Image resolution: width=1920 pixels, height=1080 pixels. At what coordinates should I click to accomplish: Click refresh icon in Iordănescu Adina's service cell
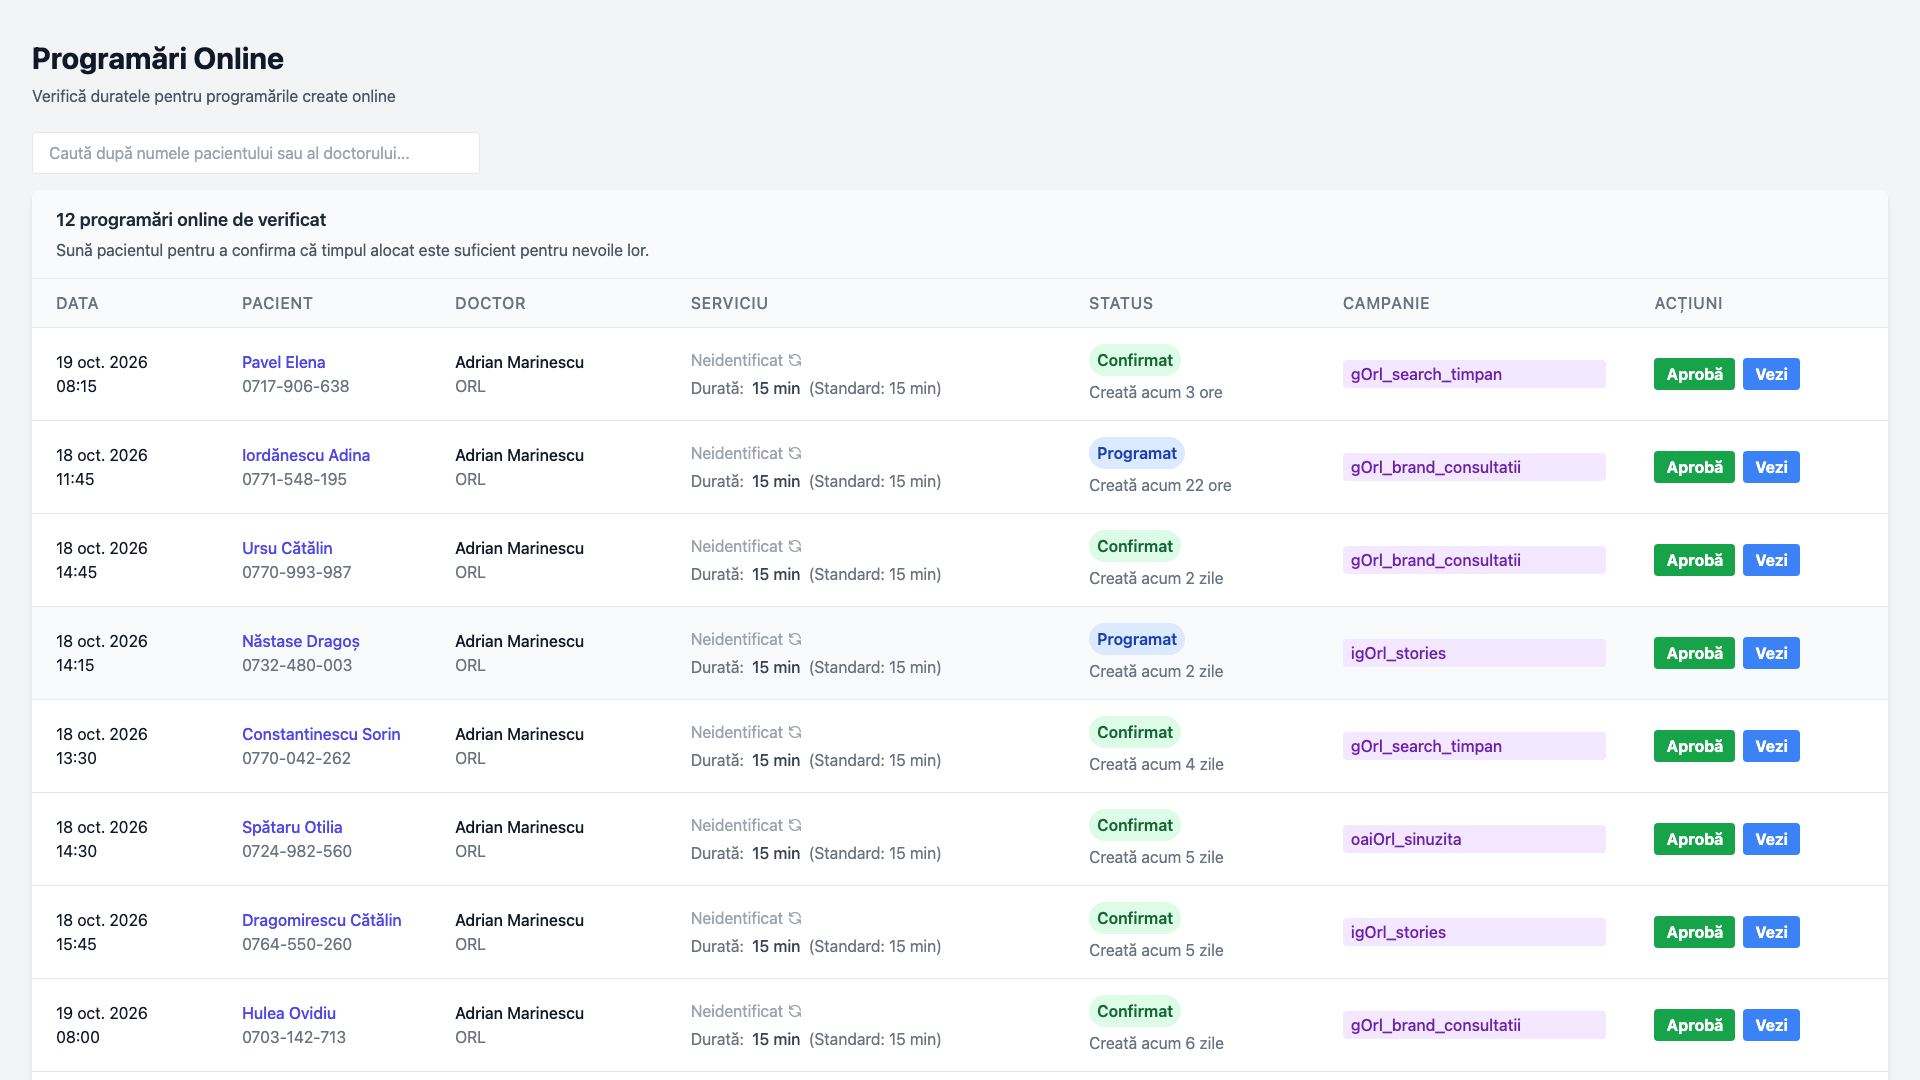[x=795, y=453]
